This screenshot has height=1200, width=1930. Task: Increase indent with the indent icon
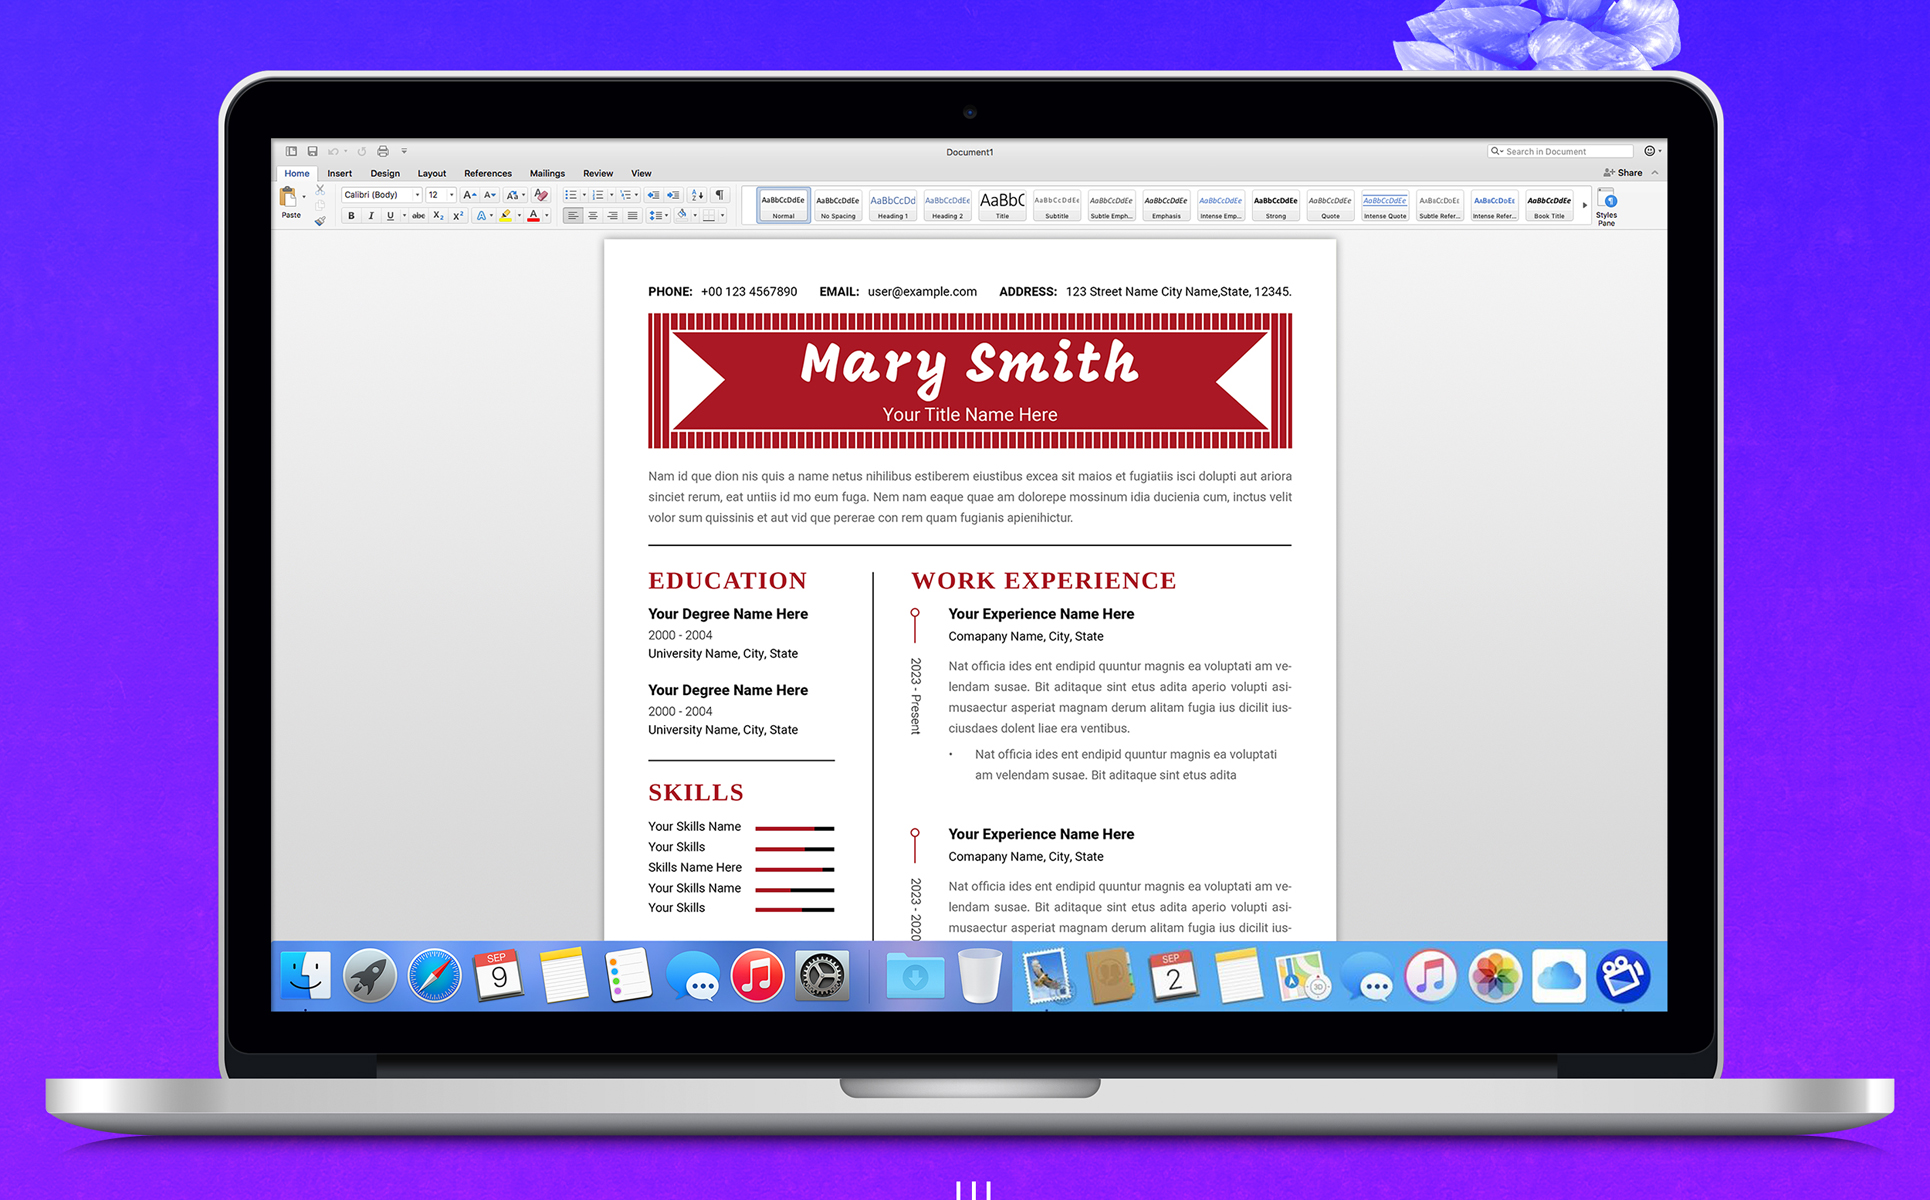[673, 195]
